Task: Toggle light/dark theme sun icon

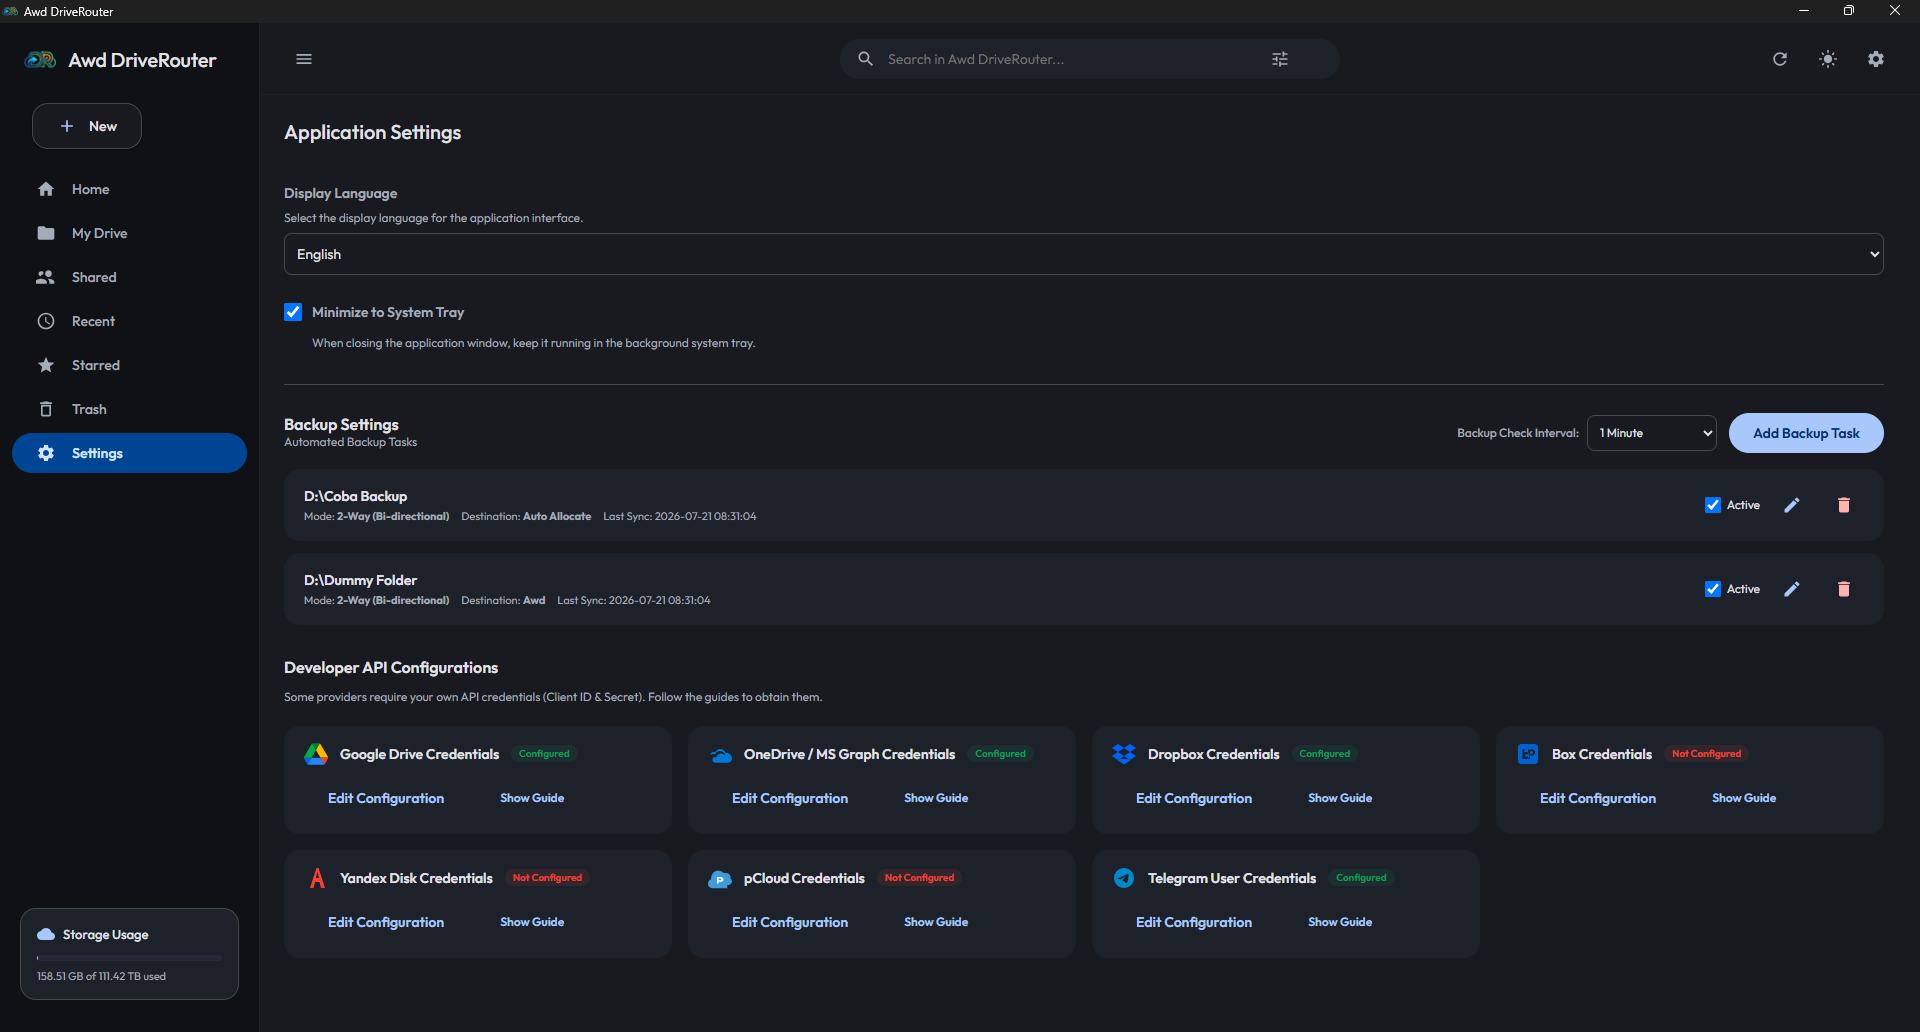Action: point(1828,59)
